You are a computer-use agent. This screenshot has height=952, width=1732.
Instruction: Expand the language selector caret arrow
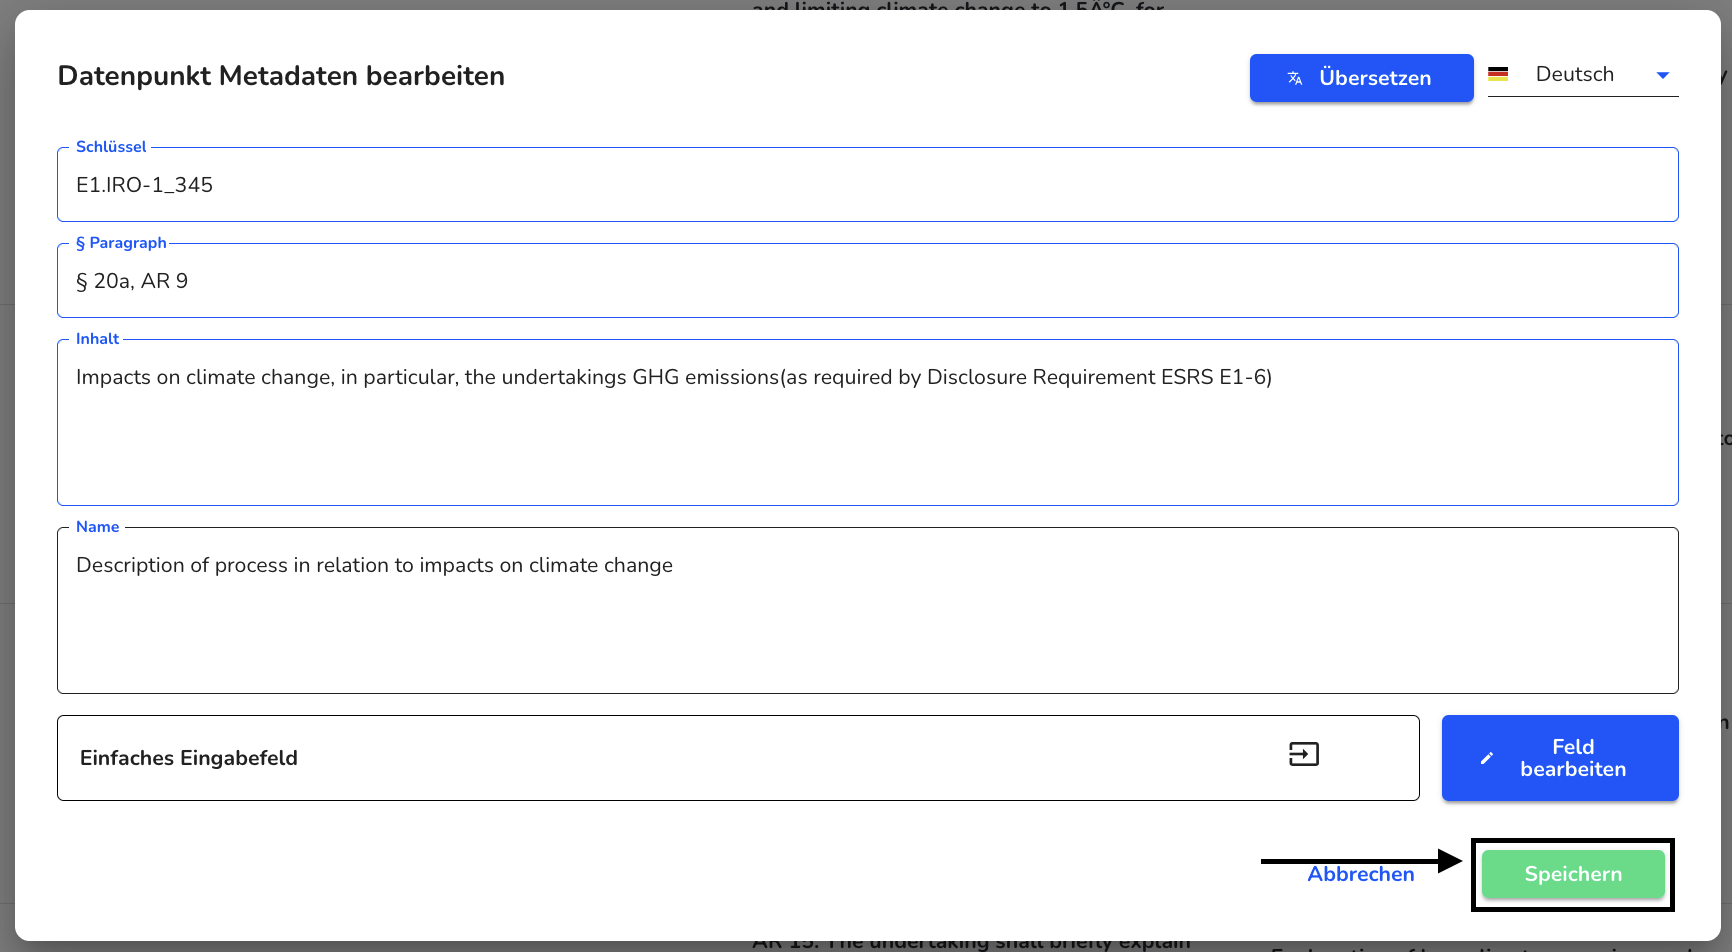pos(1663,75)
